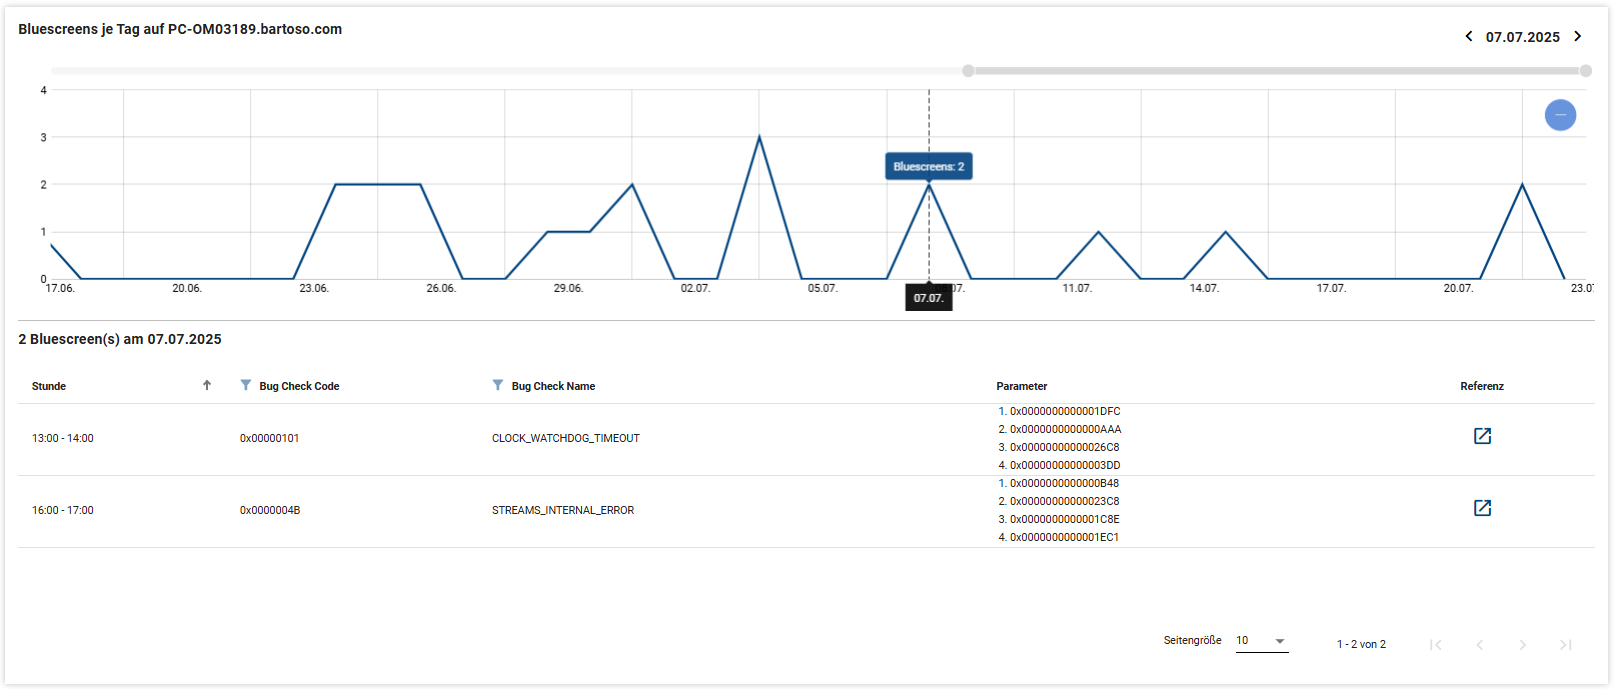The image size is (1614, 689).
Task: Click right handle of the time range slider
Action: (x=1586, y=71)
